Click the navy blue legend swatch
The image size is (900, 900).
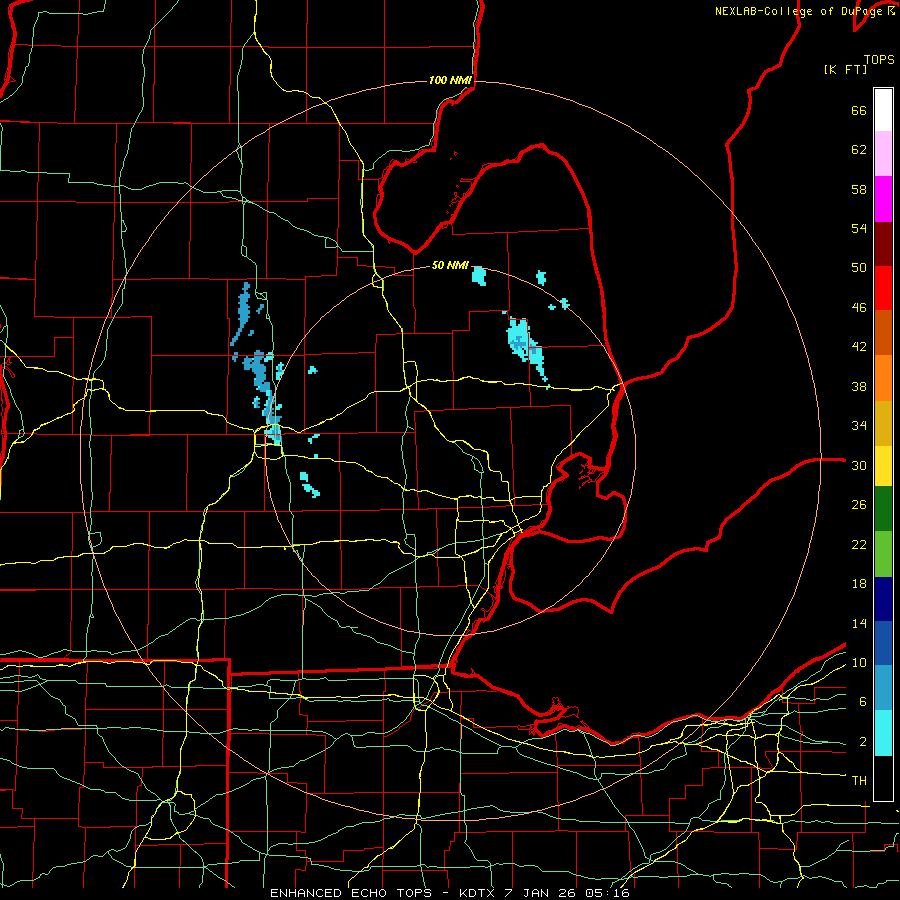883,599
